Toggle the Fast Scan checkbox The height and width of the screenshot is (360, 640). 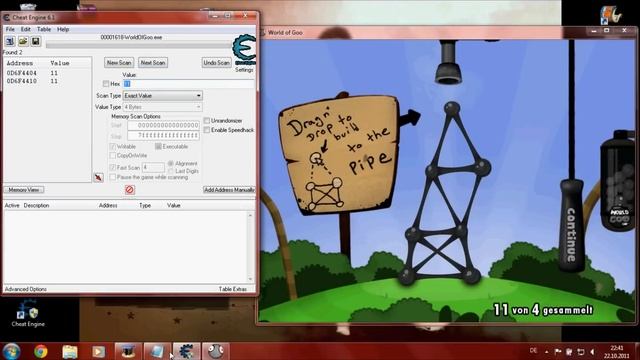coord(113,167)
